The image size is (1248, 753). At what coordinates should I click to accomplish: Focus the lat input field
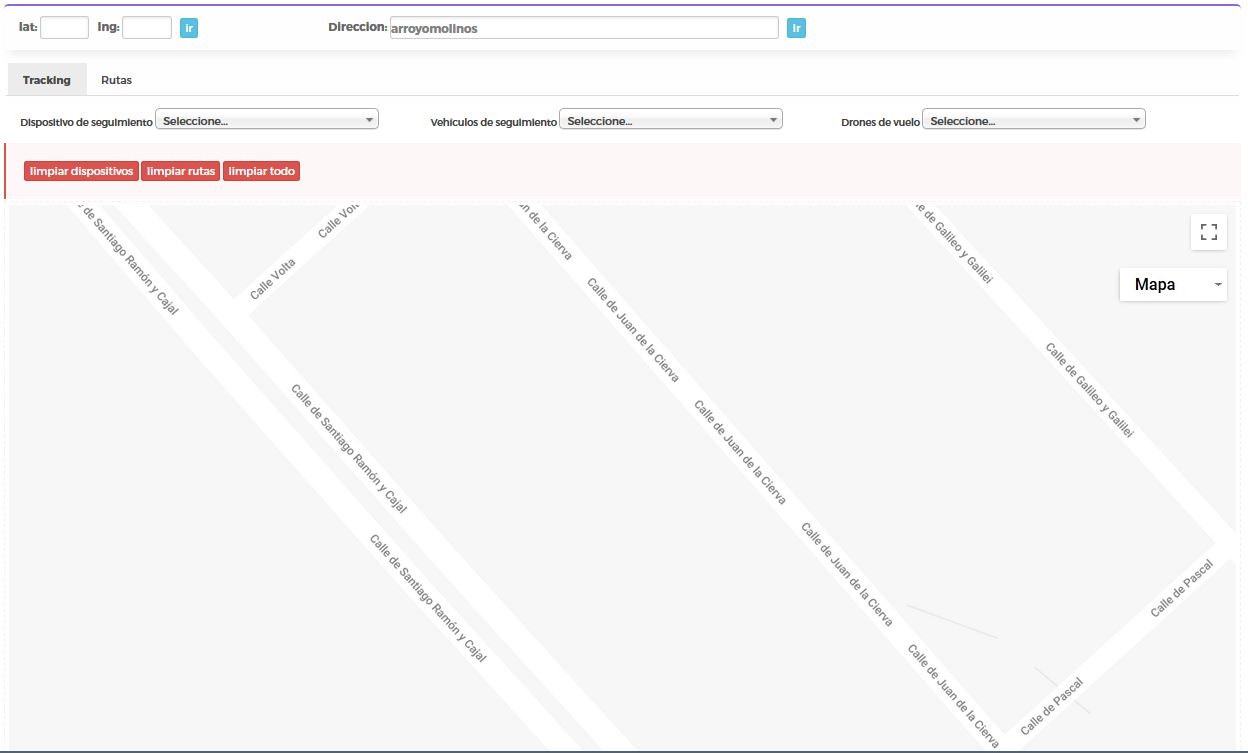pyautogui.click(x=64, y=28)
